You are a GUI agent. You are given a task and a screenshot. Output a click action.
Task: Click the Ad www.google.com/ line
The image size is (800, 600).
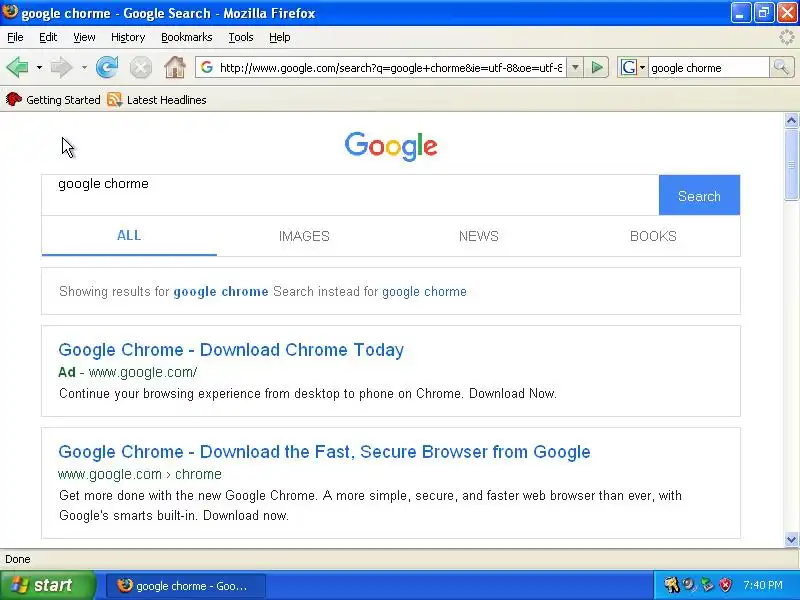[x=128, y=372]
